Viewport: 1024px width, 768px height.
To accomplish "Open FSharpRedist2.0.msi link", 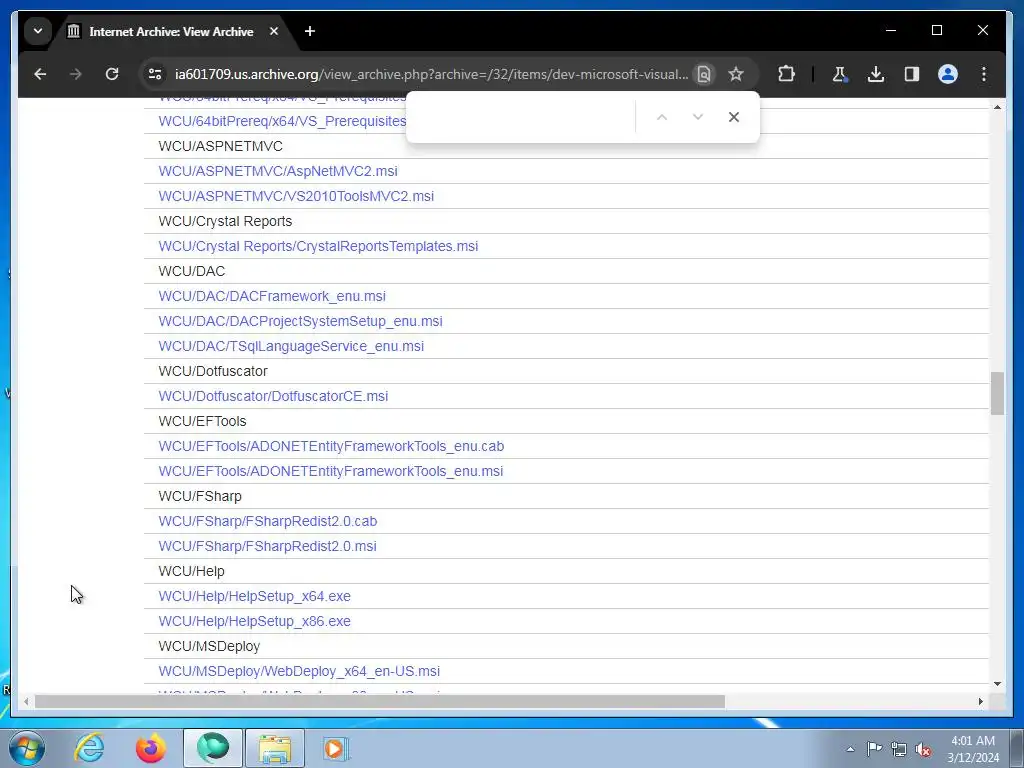I will coord(267,547).
